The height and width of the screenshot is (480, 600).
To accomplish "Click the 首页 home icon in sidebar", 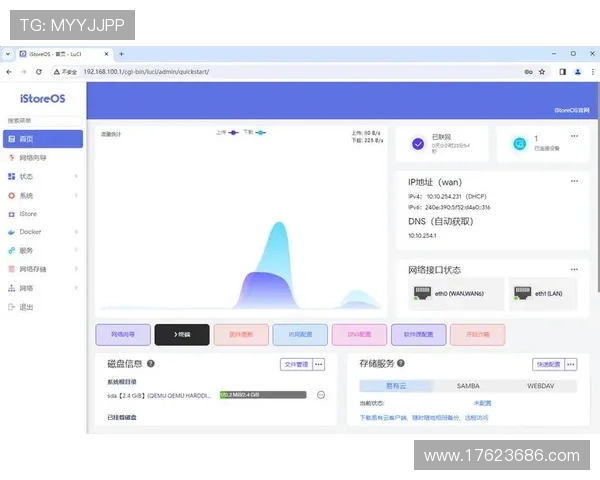I will [x=11, y=139].
